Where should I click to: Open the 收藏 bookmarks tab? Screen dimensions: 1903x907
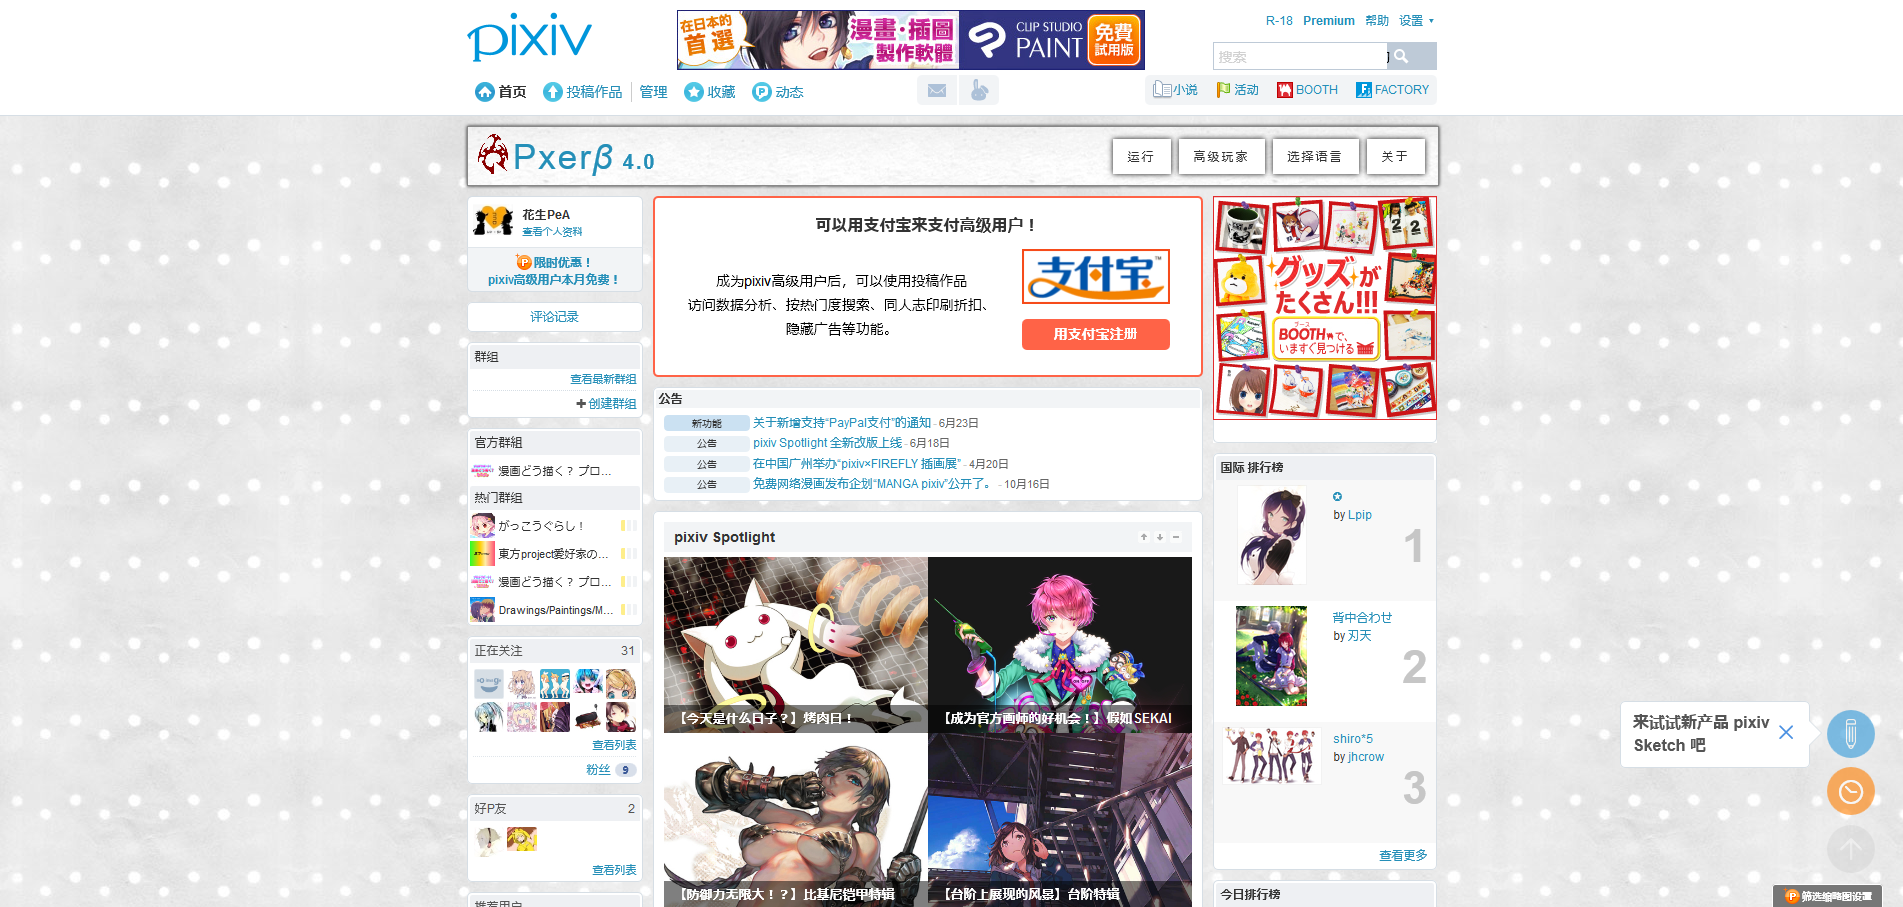pos(710,92)
